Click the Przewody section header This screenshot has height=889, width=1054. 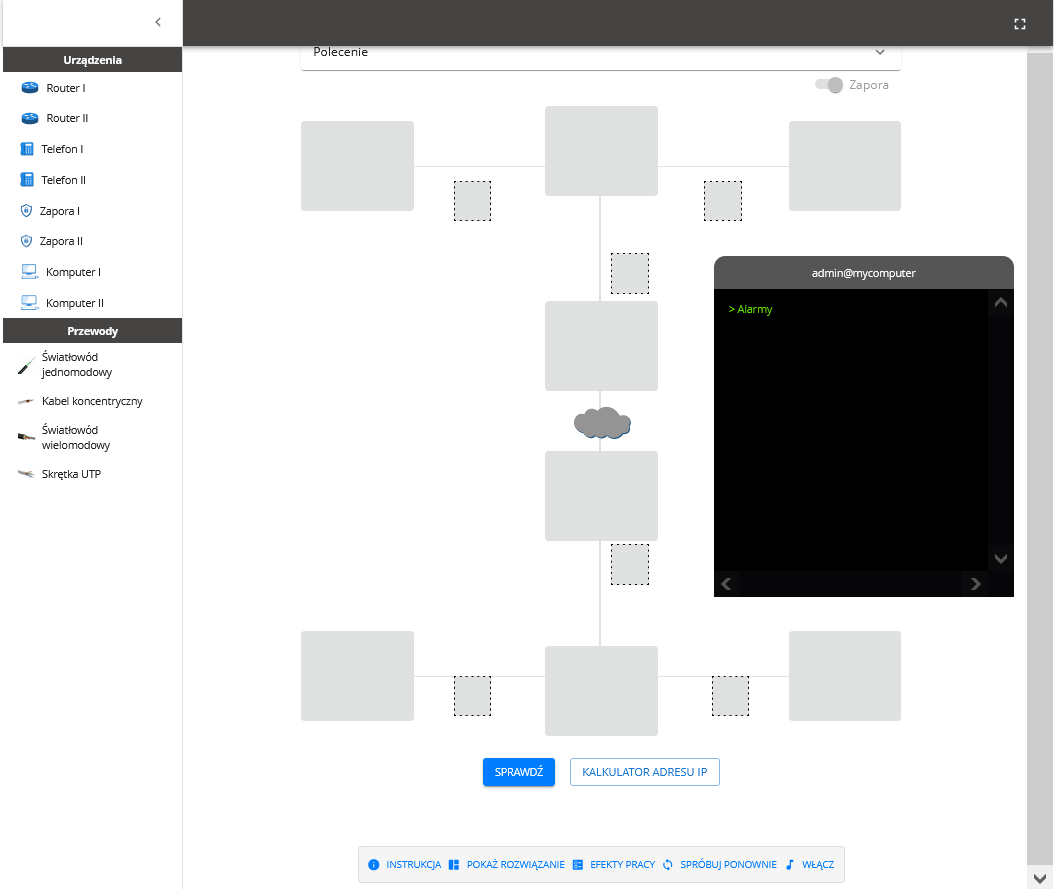click(x=93, y=331)
